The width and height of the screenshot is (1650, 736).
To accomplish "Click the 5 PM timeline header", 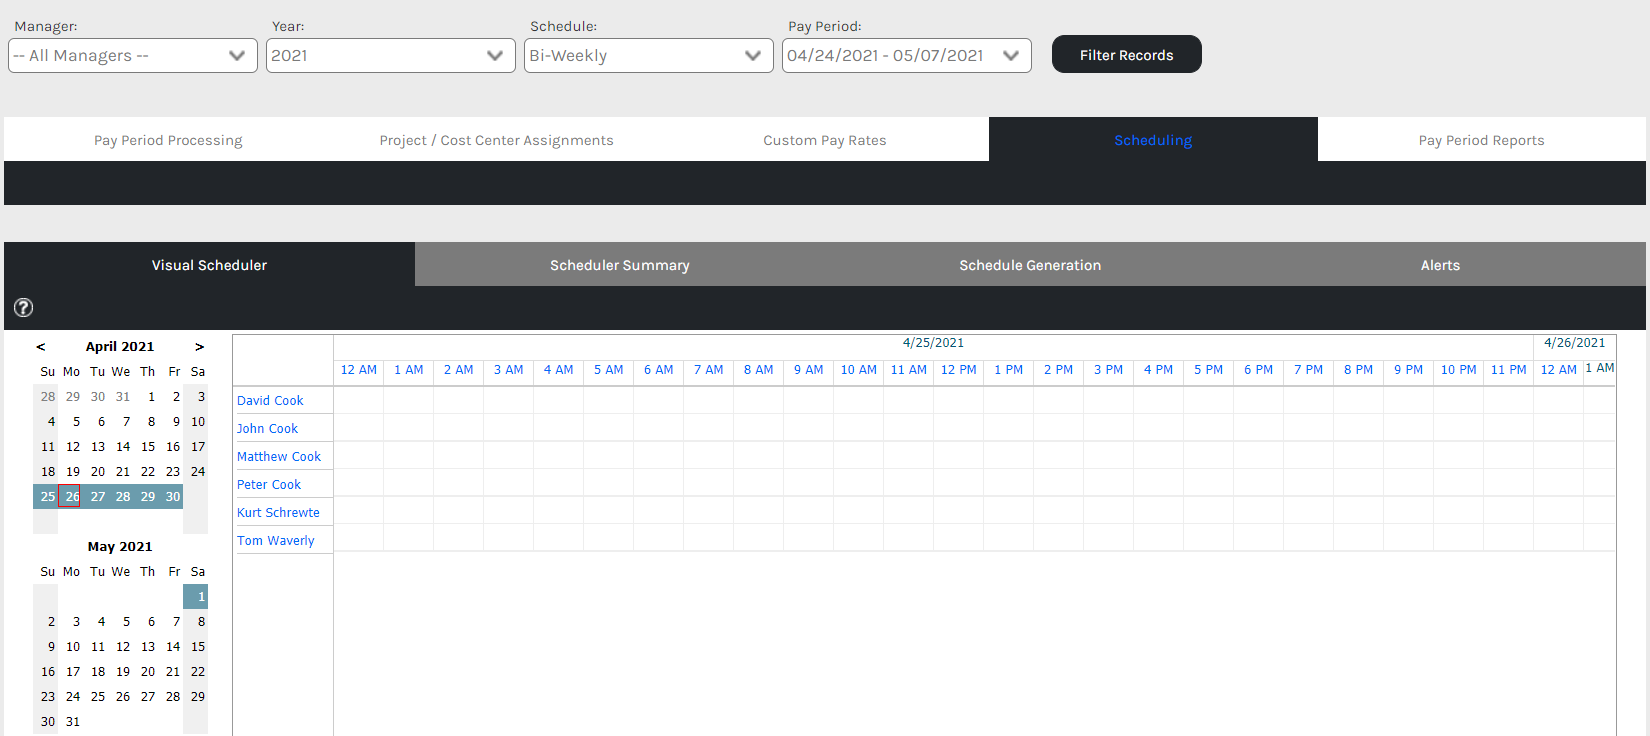I will [1208, 370].
